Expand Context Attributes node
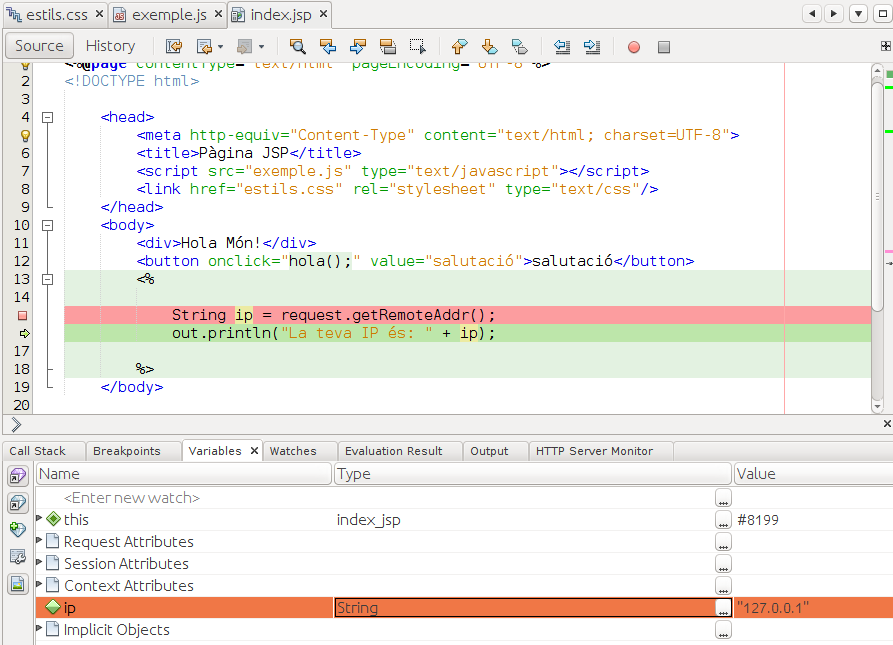 point(39,584)
